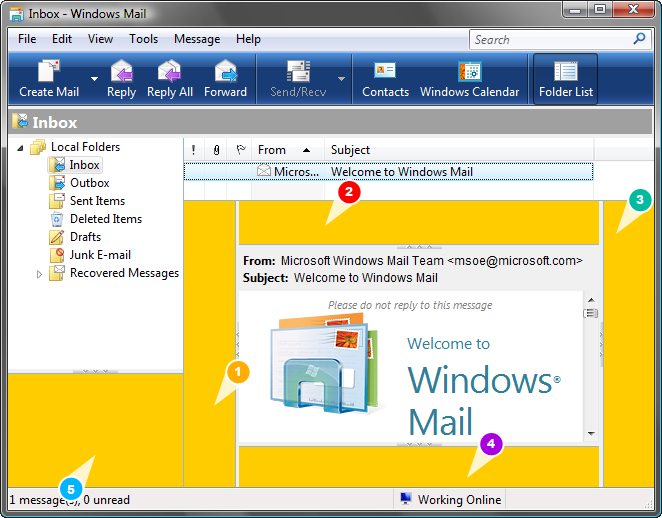The image size is (662, 518).
Task: Collapse the Local Folders tree
Action: [x=20, y=148]
